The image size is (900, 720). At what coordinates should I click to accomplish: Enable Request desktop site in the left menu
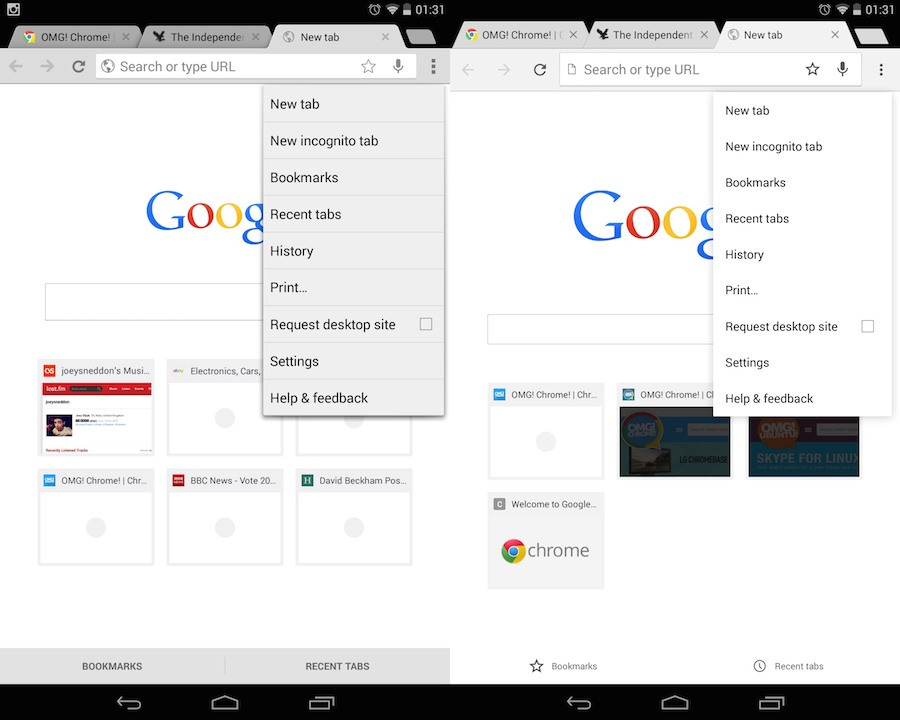427,324
